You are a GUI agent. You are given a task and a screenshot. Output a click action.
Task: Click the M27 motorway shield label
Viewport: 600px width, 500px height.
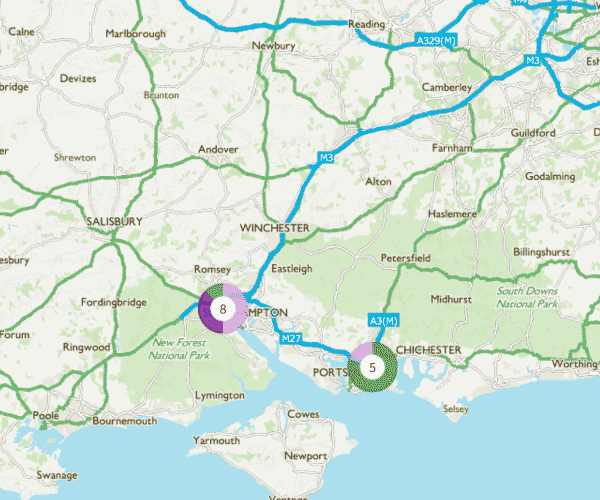(291, 339)
